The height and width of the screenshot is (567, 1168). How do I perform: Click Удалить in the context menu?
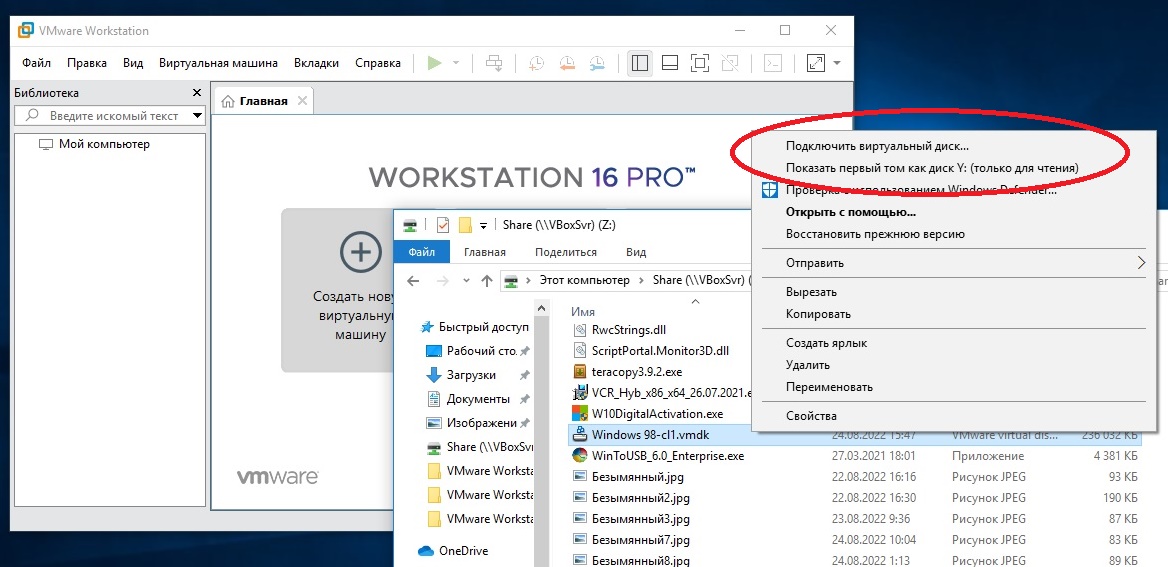click(x=807, y=365)
